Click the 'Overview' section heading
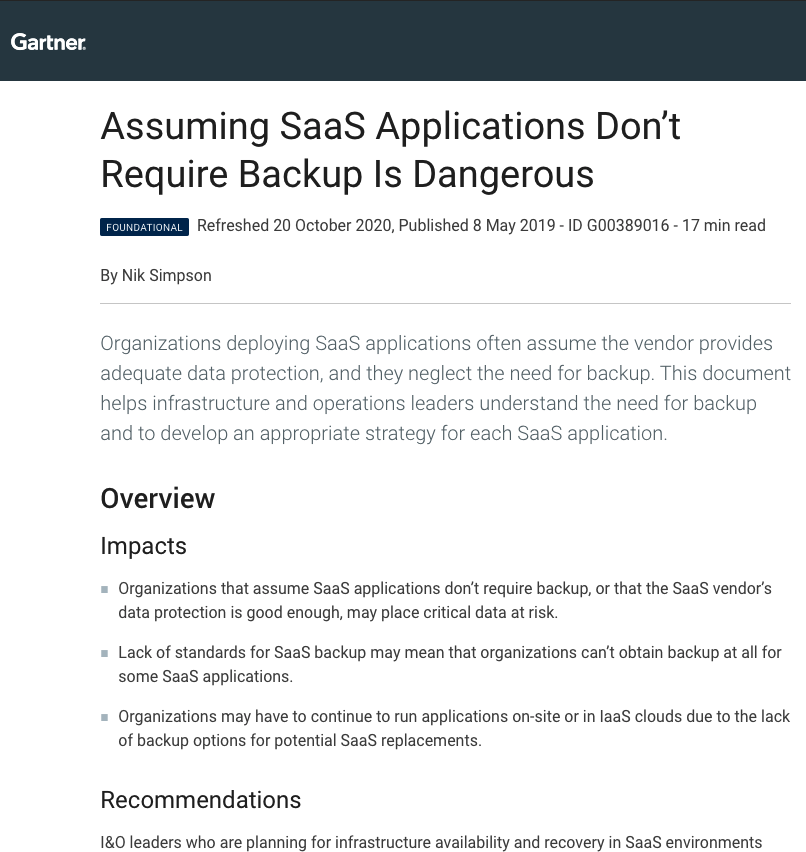The image size is (806, 852). pyautogui.click(x=158, y=498)
